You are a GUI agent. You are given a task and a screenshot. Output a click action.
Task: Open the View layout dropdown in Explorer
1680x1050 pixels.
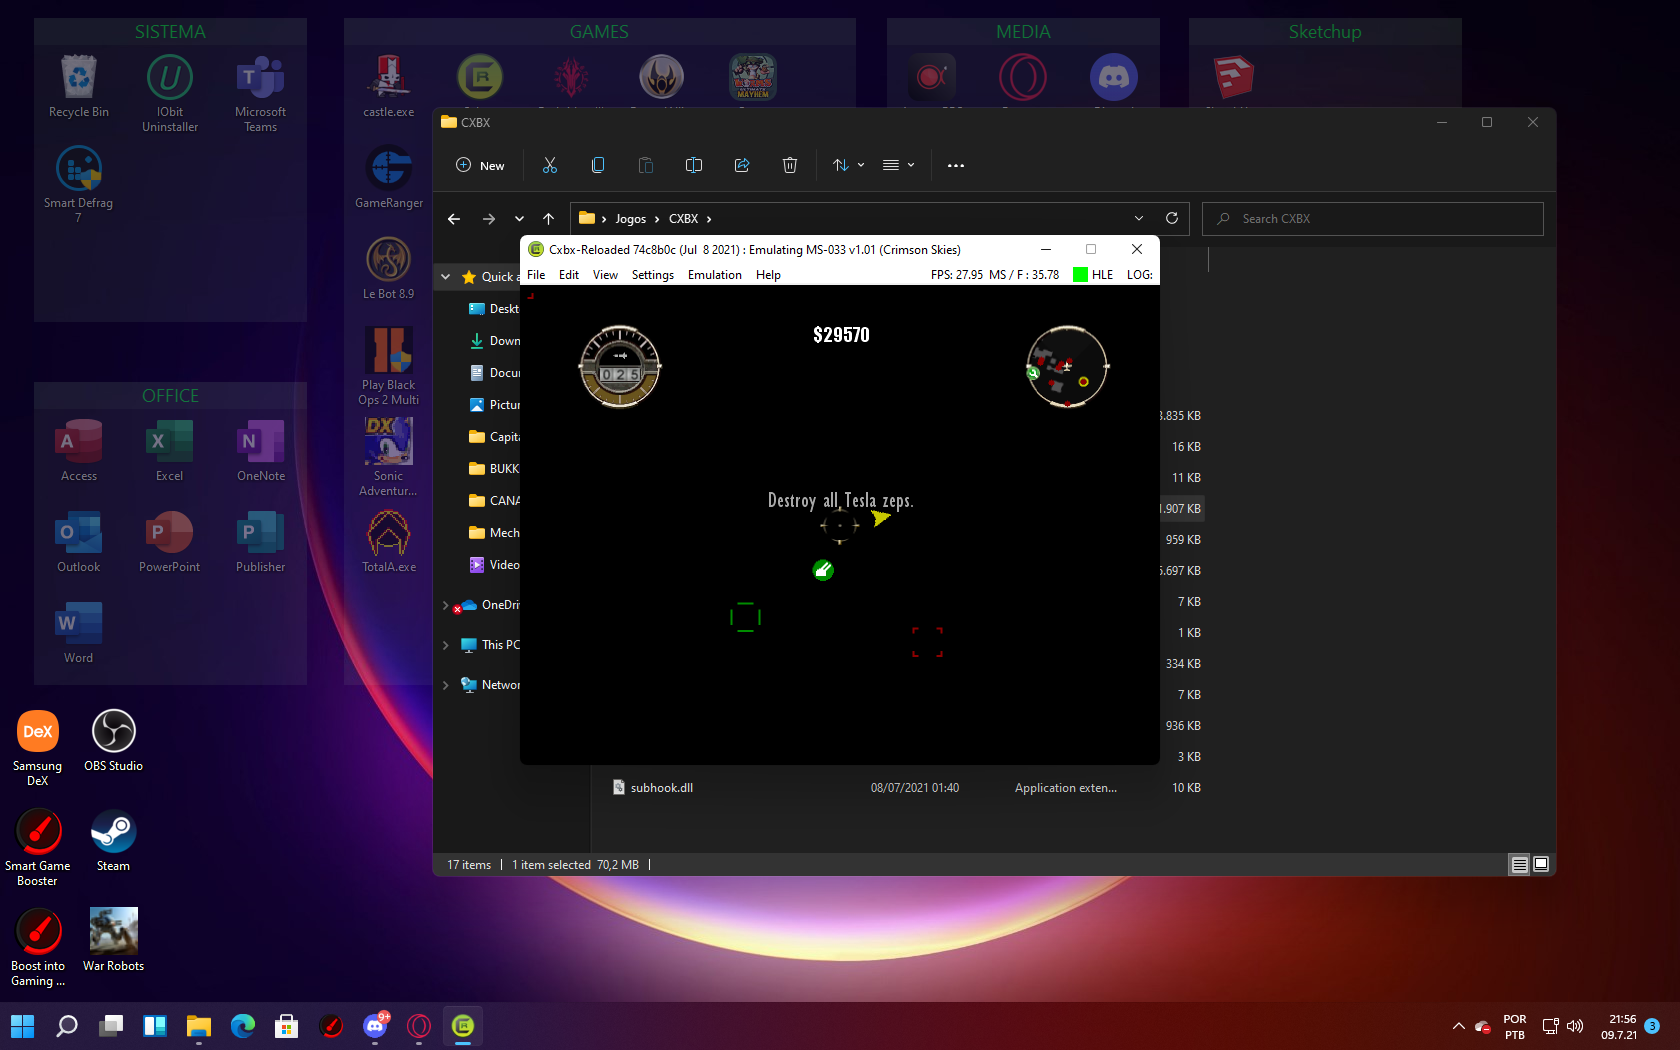[x=898, y=165]
